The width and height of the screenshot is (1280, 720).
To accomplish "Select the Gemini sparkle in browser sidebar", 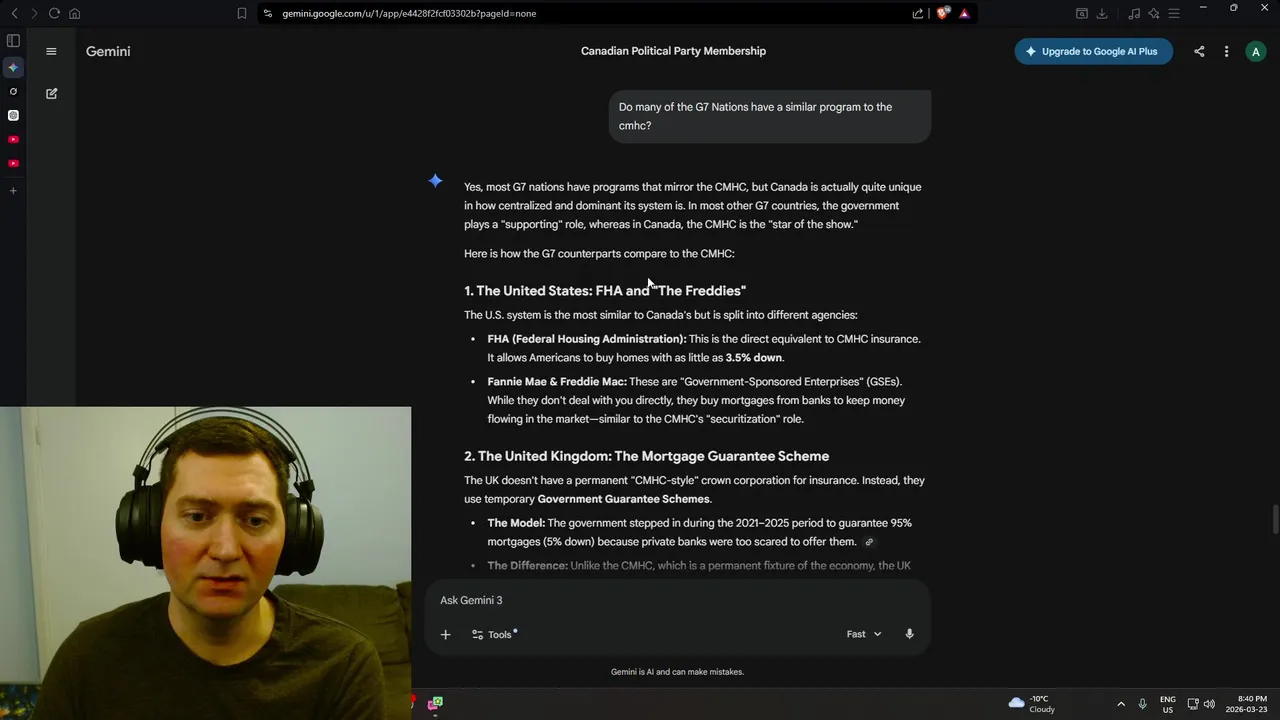I will click(13, 67).
